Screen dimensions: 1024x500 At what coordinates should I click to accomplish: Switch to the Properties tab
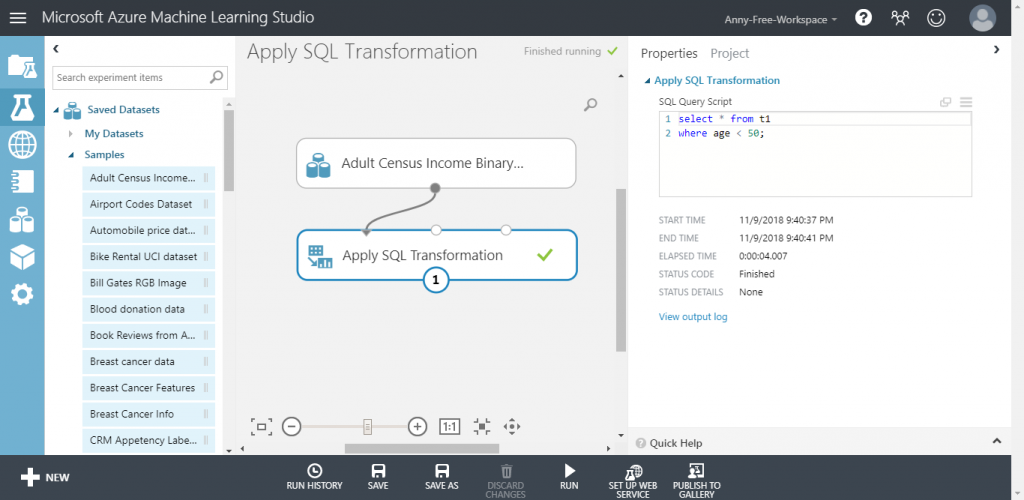[669, 54]
